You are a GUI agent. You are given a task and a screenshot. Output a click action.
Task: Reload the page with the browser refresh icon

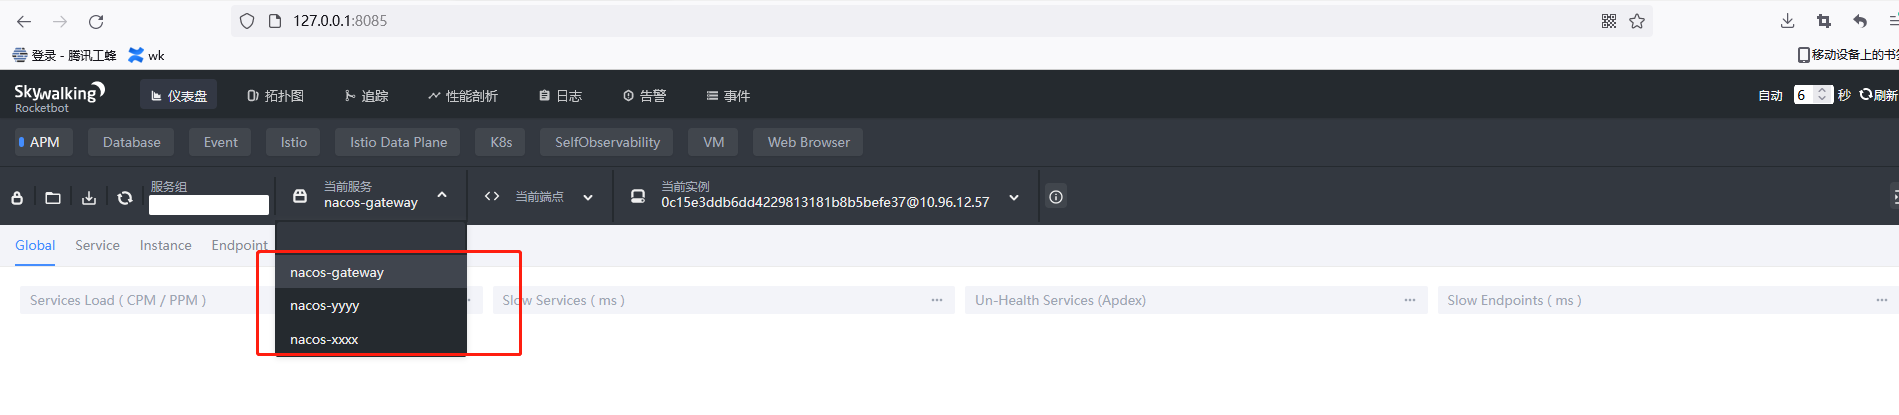(96, 21)
